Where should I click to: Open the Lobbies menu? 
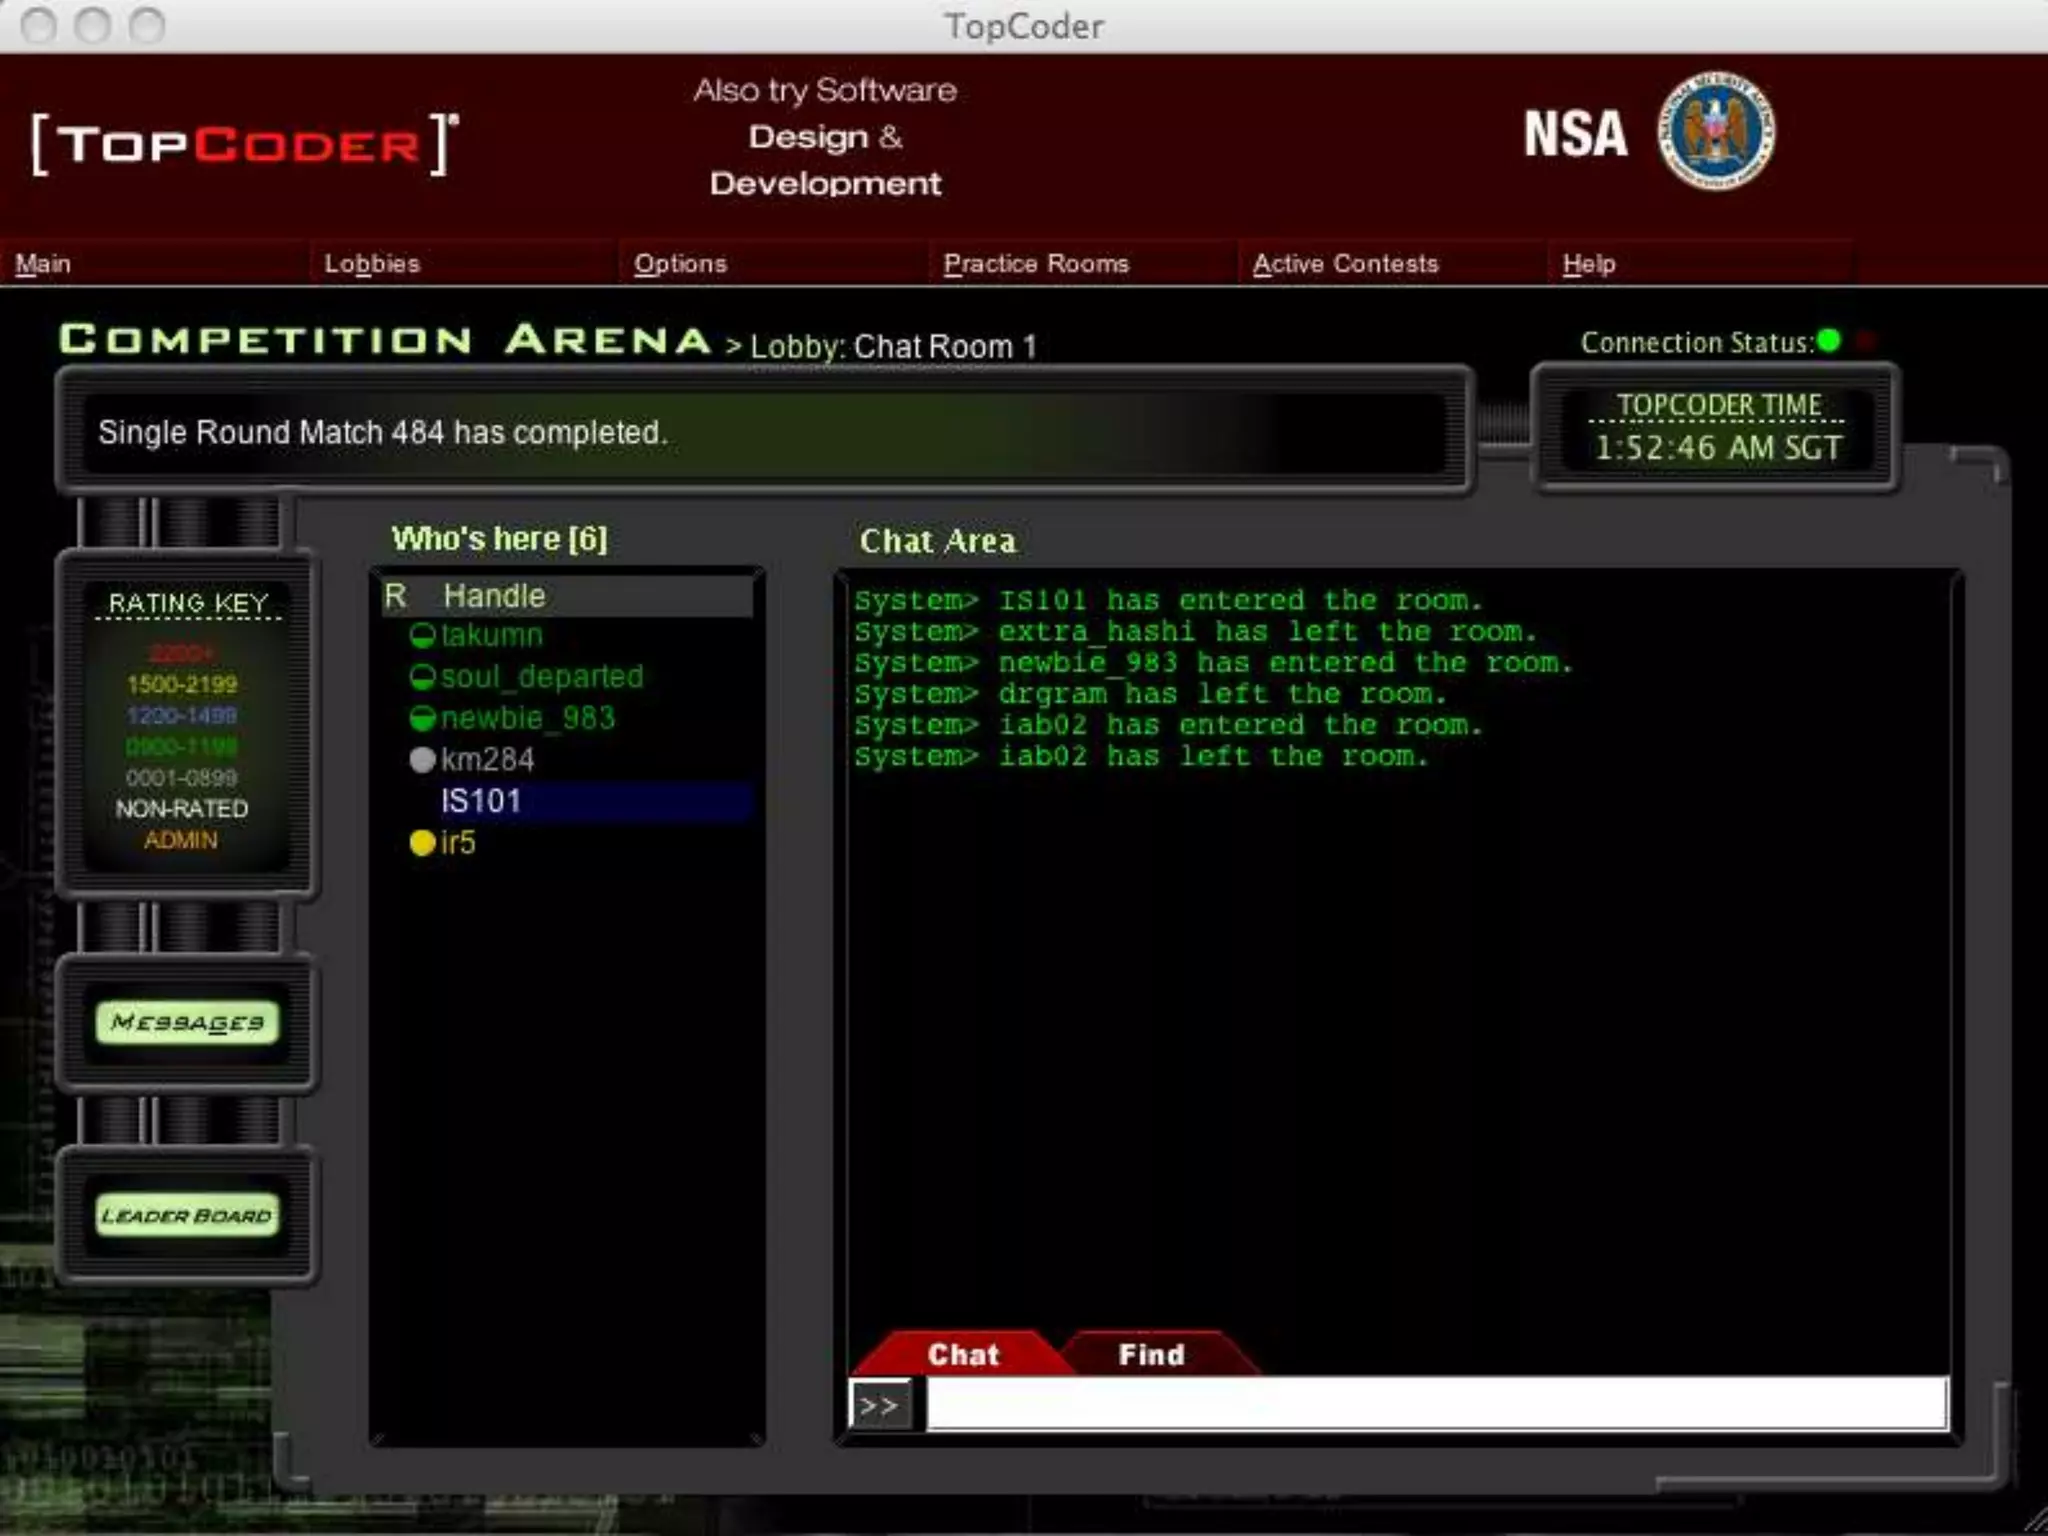click(x=372, y=264)
